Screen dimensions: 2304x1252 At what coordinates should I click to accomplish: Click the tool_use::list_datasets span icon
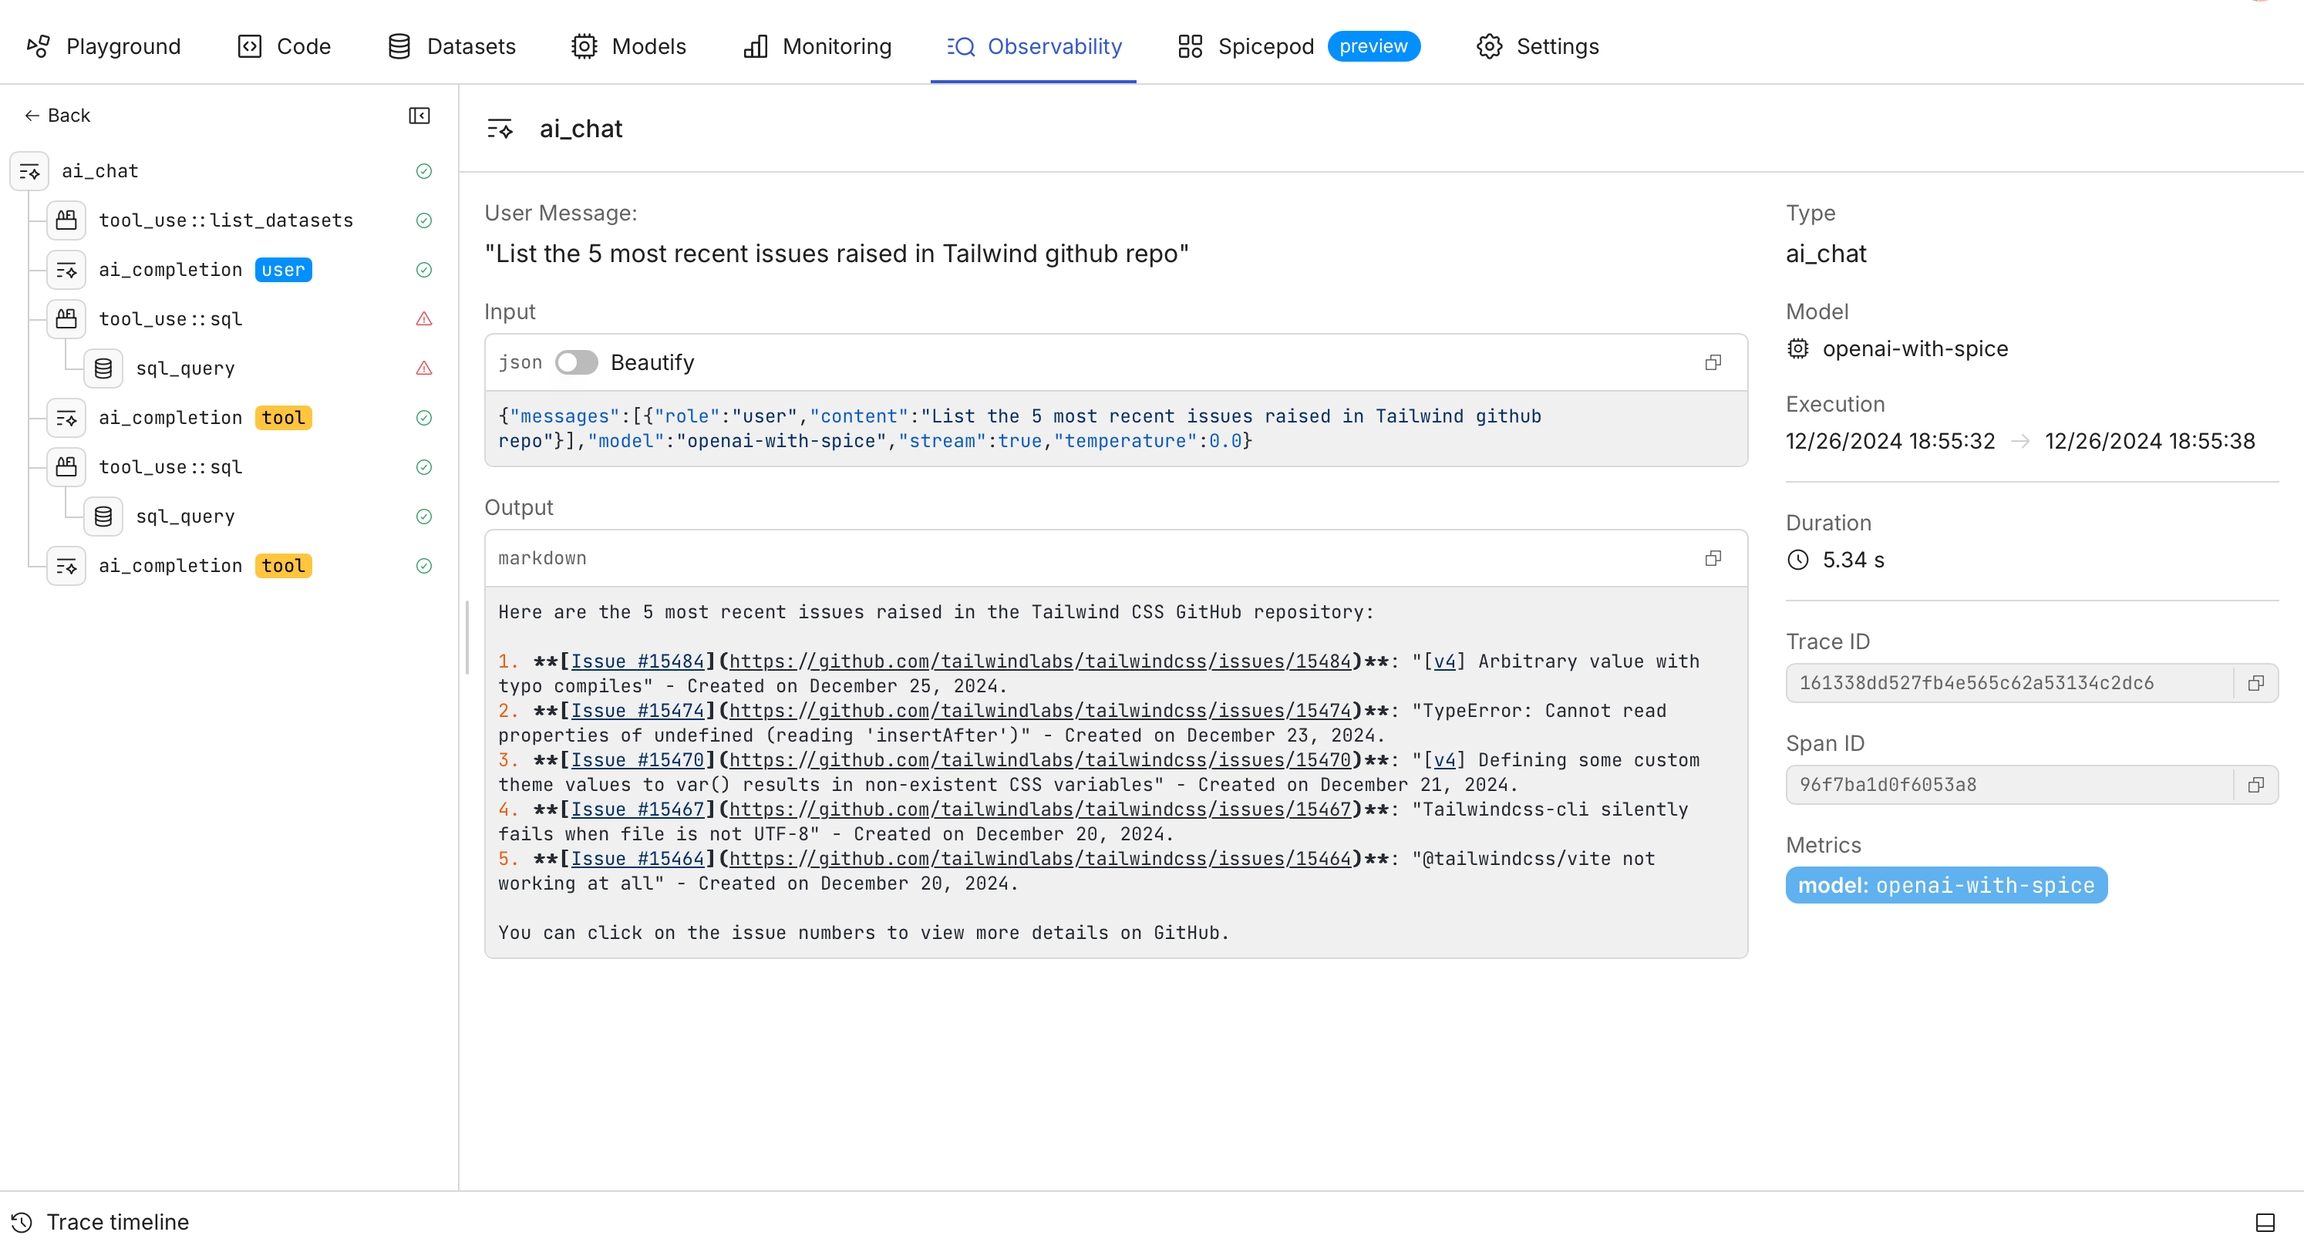pyautogui.click(x=66, y=220)
